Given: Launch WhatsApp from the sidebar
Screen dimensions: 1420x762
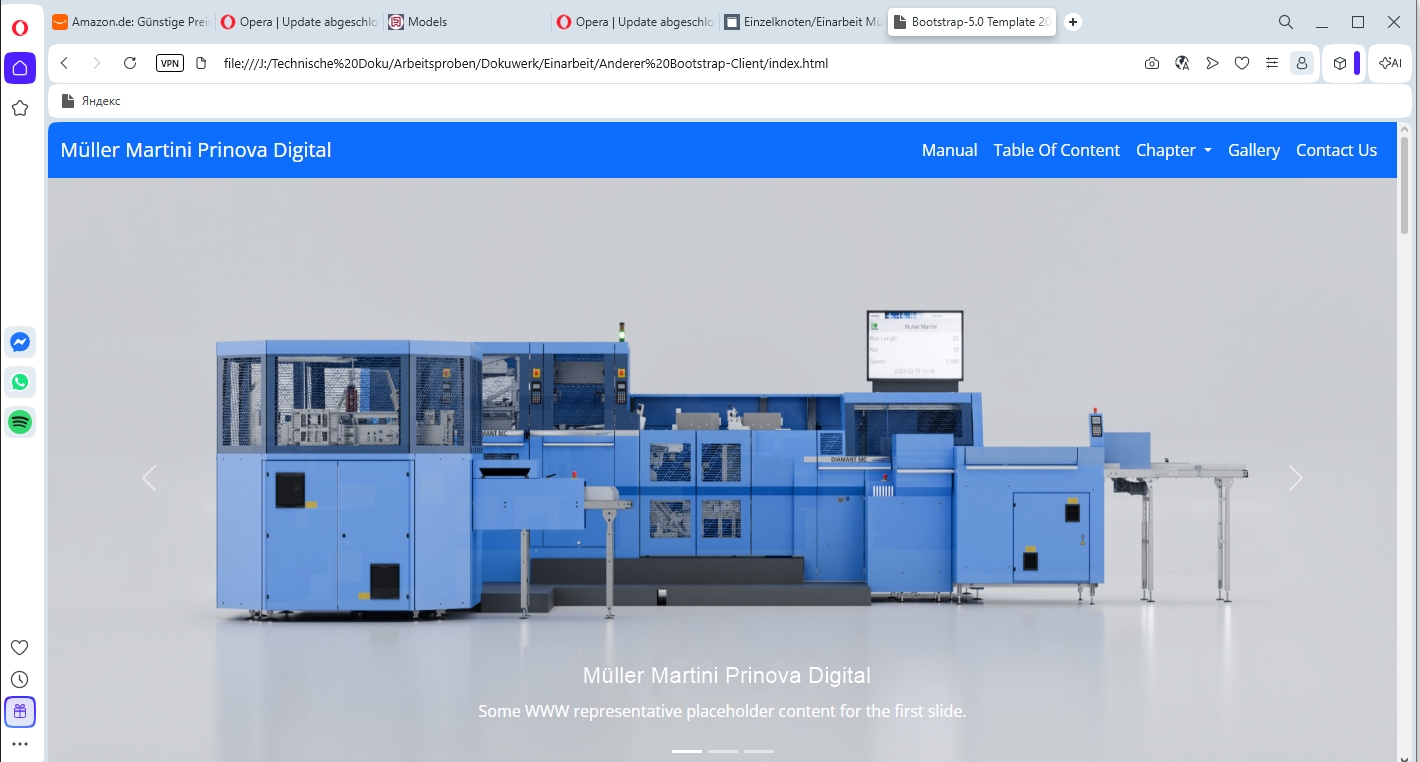Looking at the screenshot, I should tap(20, 382).
